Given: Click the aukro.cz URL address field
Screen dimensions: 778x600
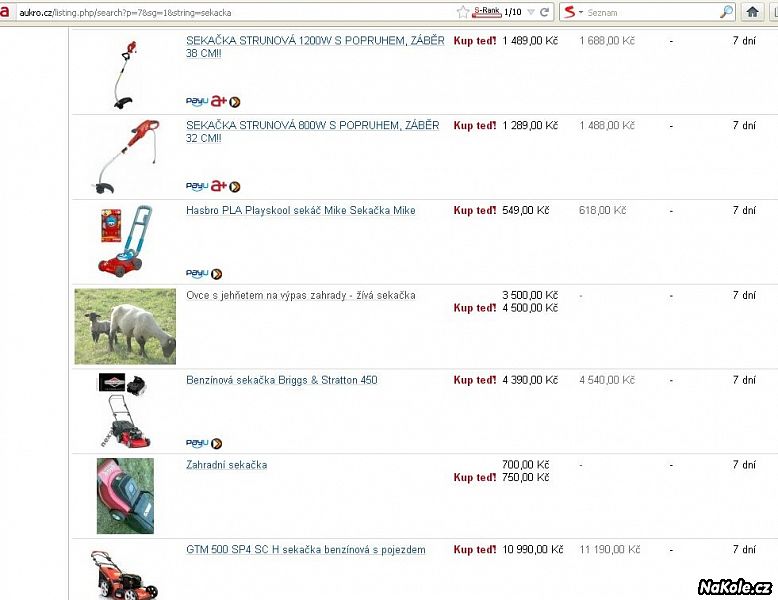Looking at the screenshot, I should [x=236, y=12].
